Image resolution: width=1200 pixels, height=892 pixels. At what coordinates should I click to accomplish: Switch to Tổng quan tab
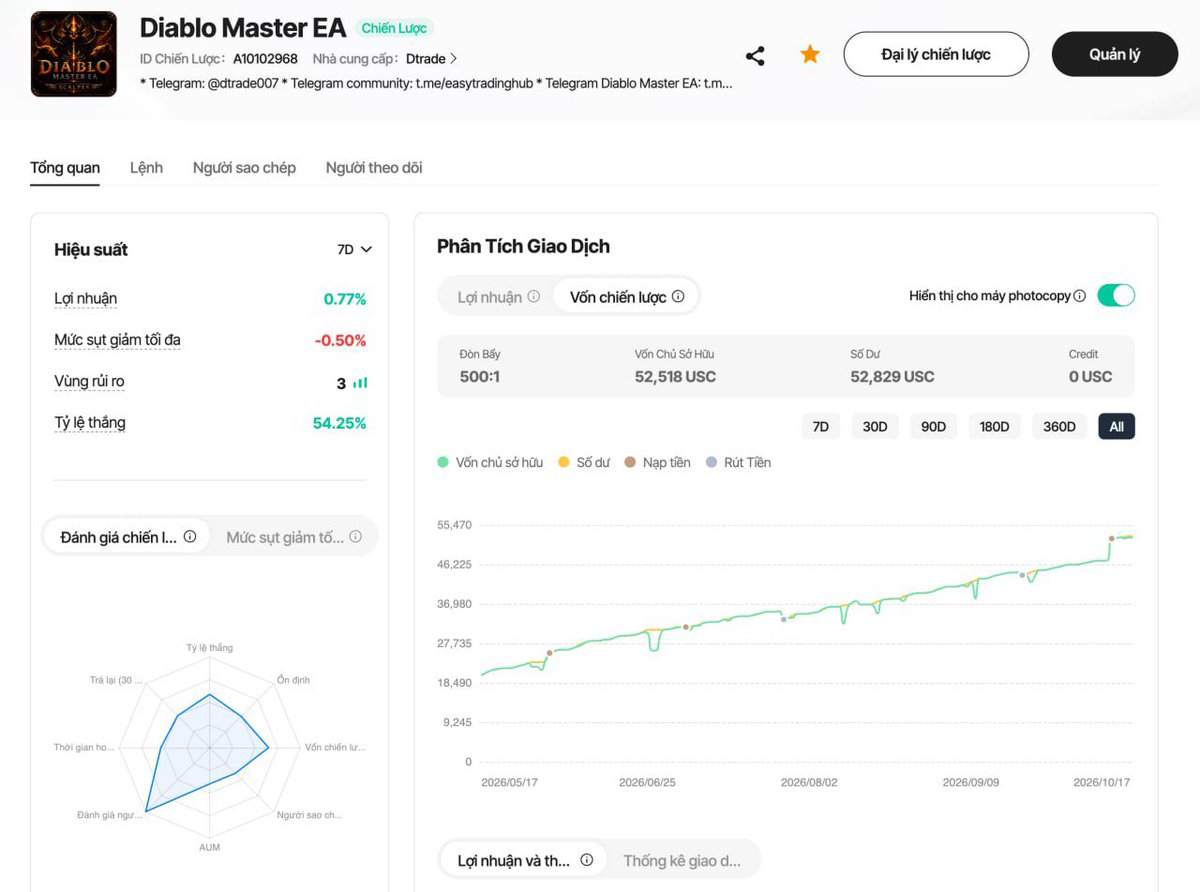pos(65,167)
